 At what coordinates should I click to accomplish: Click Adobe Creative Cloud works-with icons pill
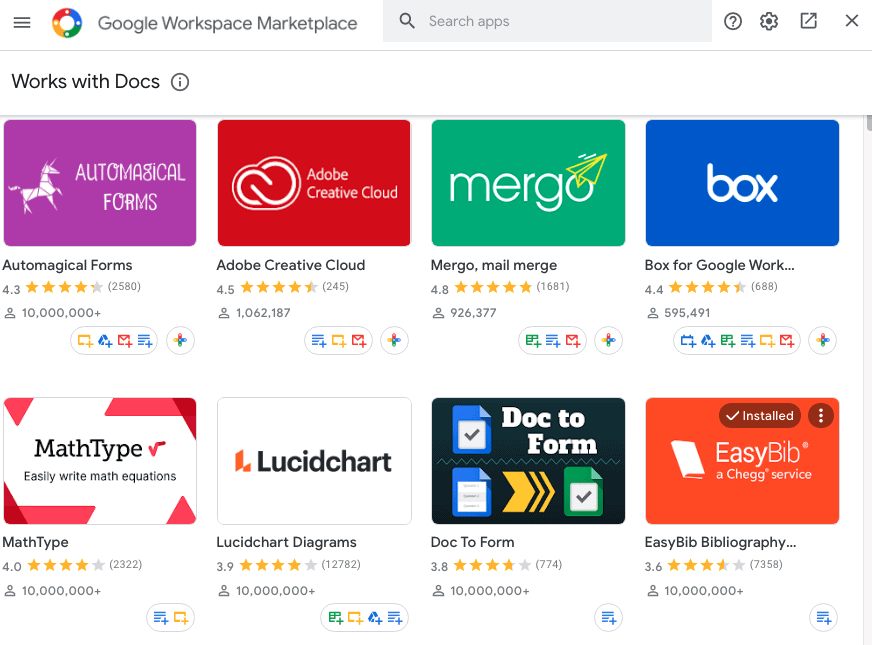338,340
